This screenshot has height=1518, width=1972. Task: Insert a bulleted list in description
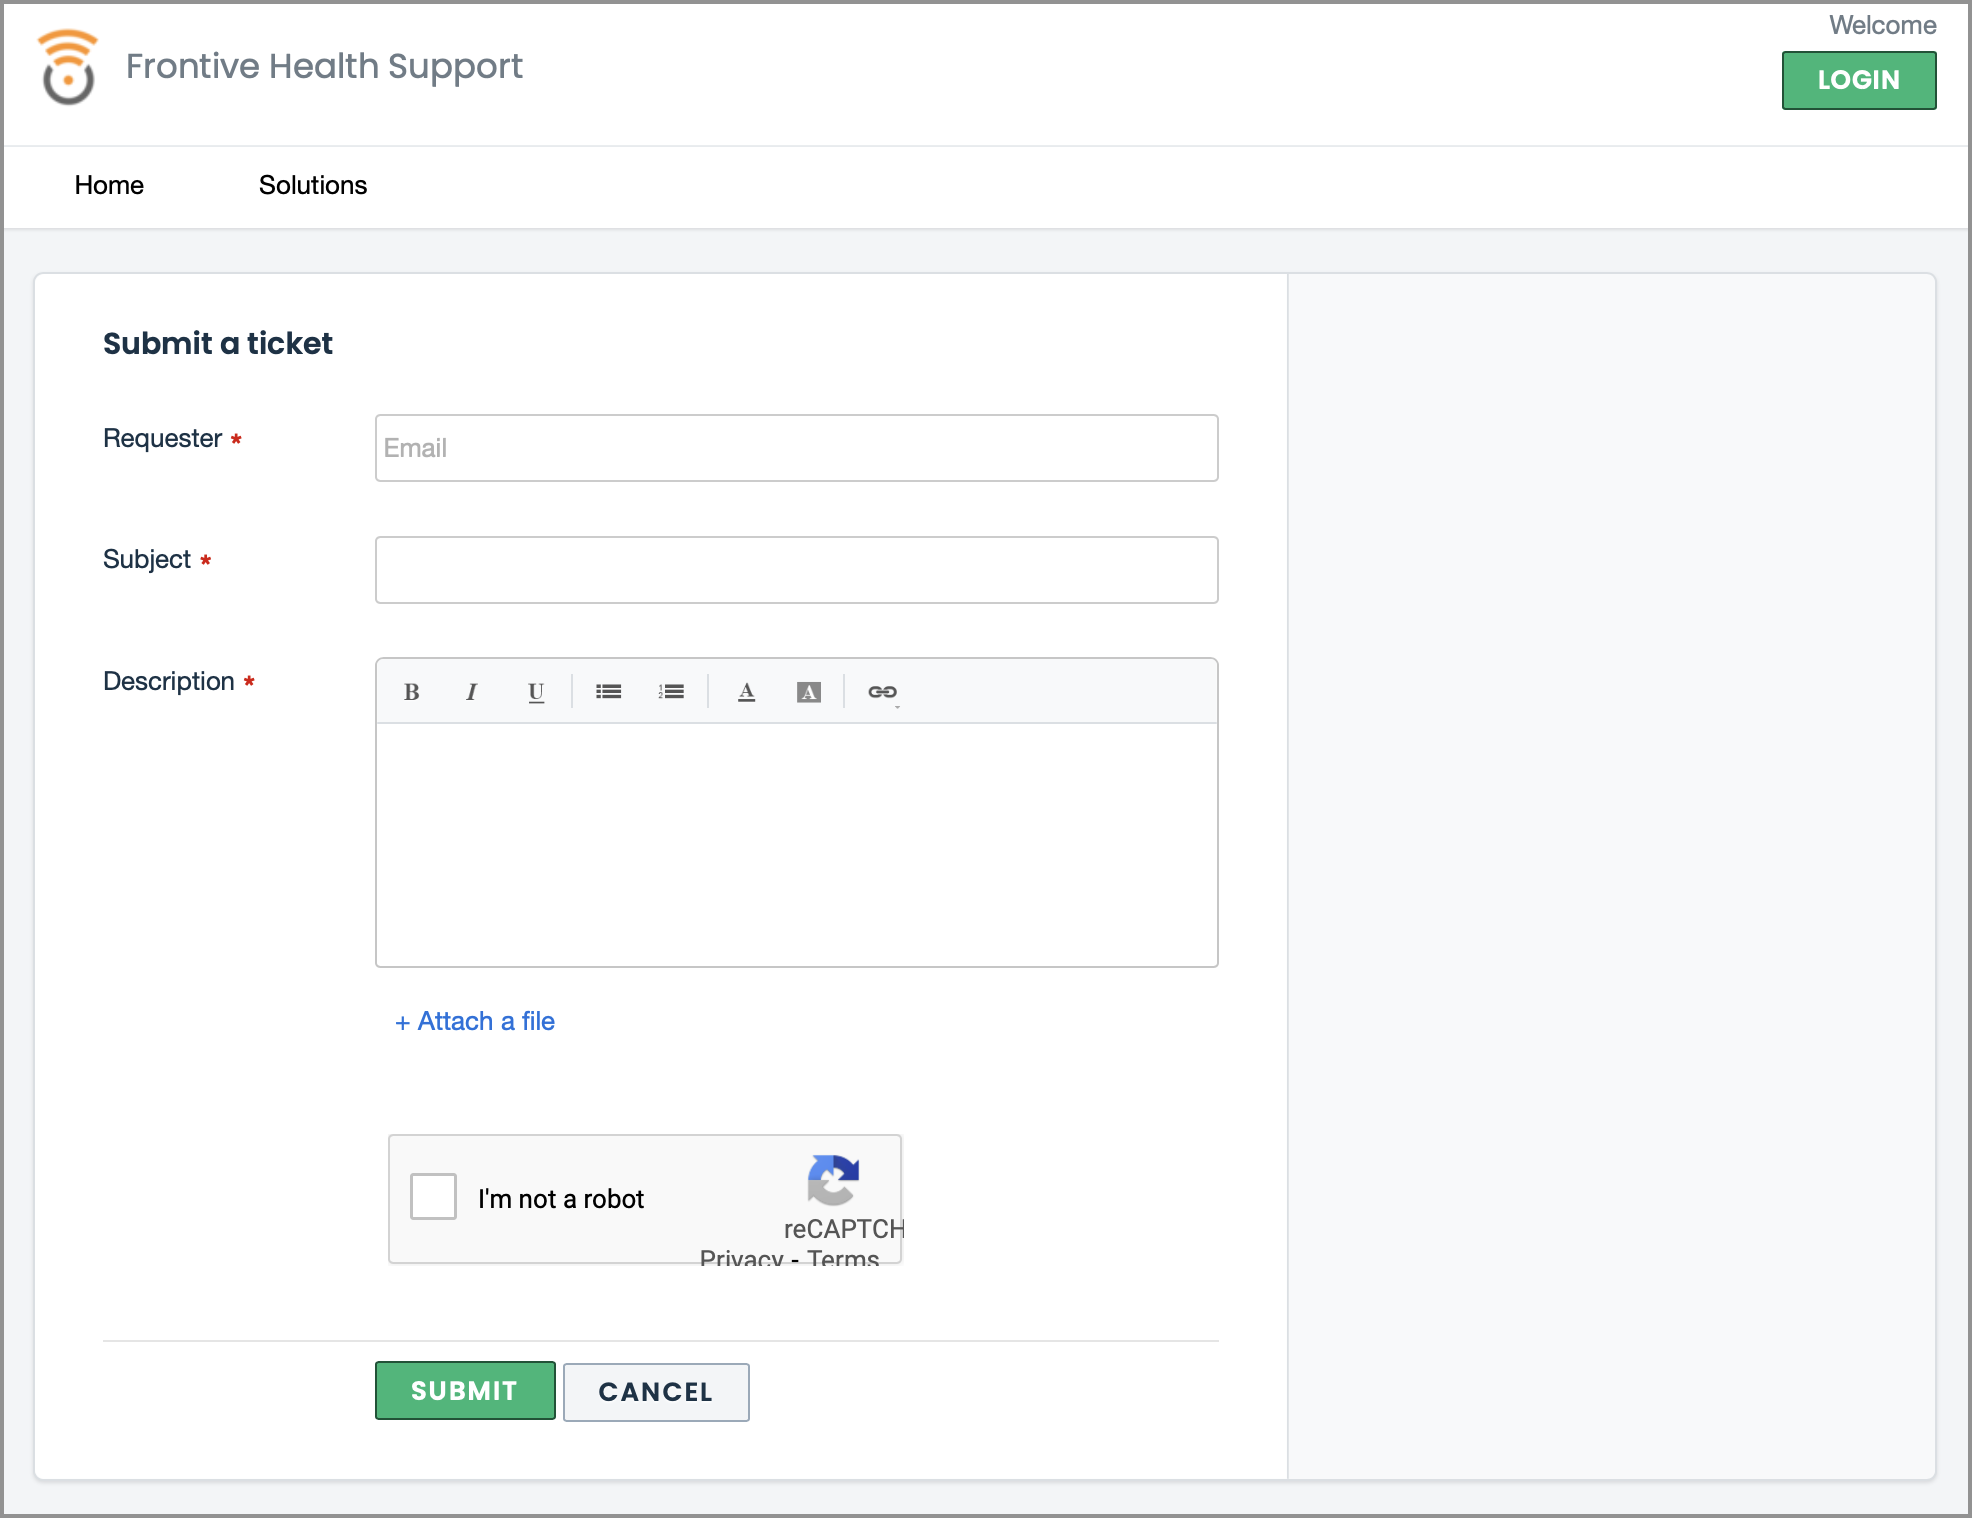pyautogui.click(x=608, y=692)
